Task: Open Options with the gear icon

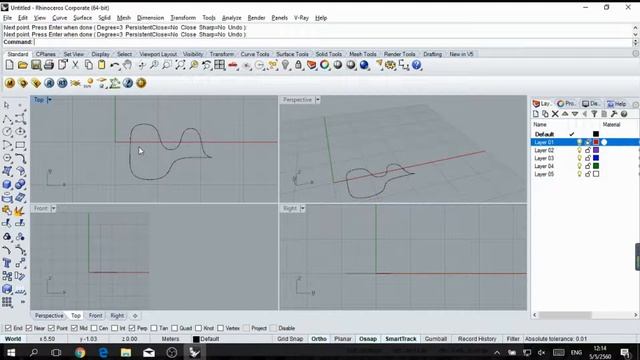Action: (391, 65)
